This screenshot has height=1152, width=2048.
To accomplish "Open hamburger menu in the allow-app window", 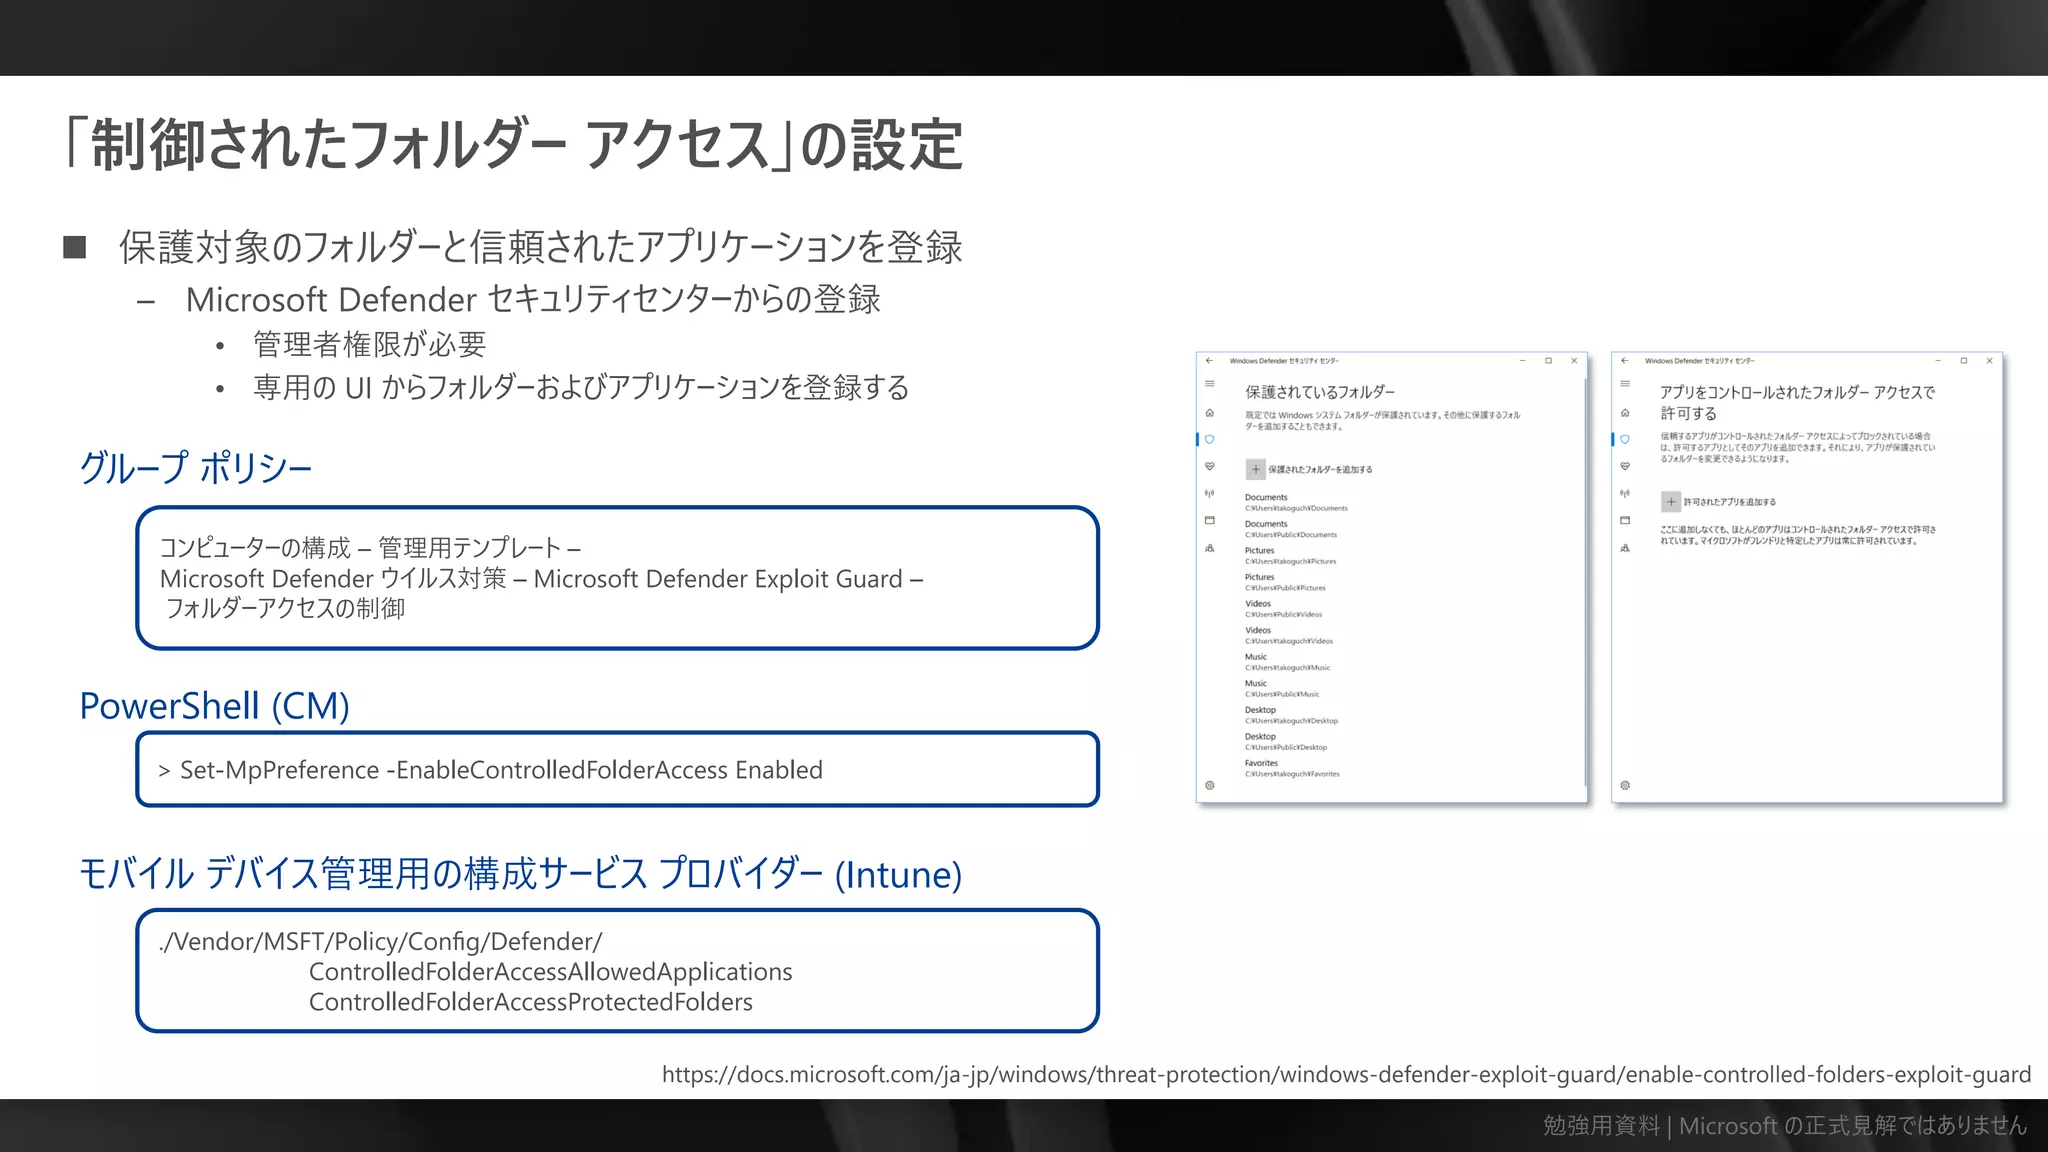I will [x=1624, y=384].
